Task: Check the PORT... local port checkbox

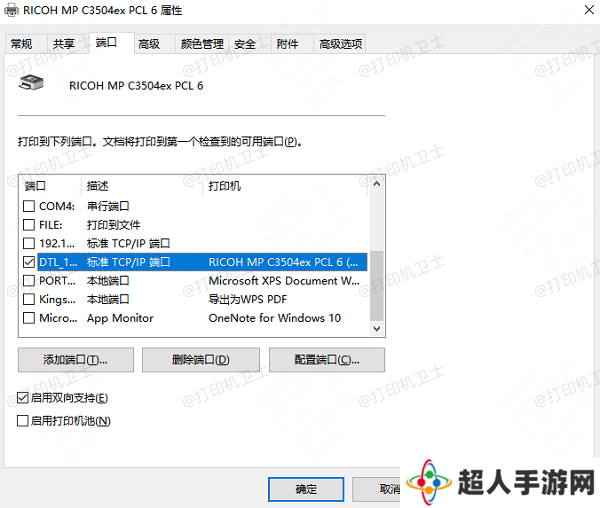Action: coord(29,281)
